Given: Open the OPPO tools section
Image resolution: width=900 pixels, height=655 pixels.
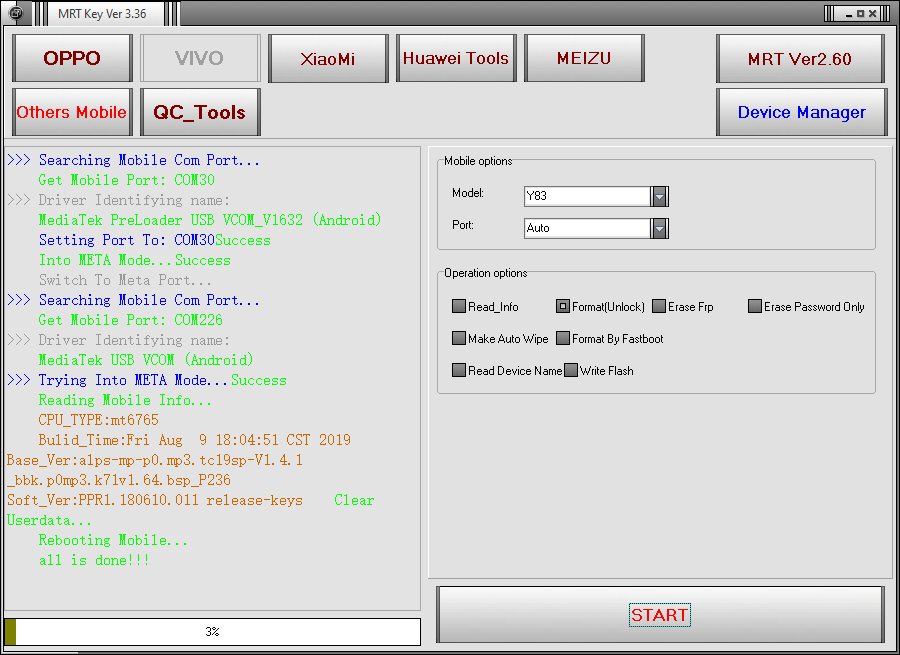Looking at the screenshot, I should (72, 58).
